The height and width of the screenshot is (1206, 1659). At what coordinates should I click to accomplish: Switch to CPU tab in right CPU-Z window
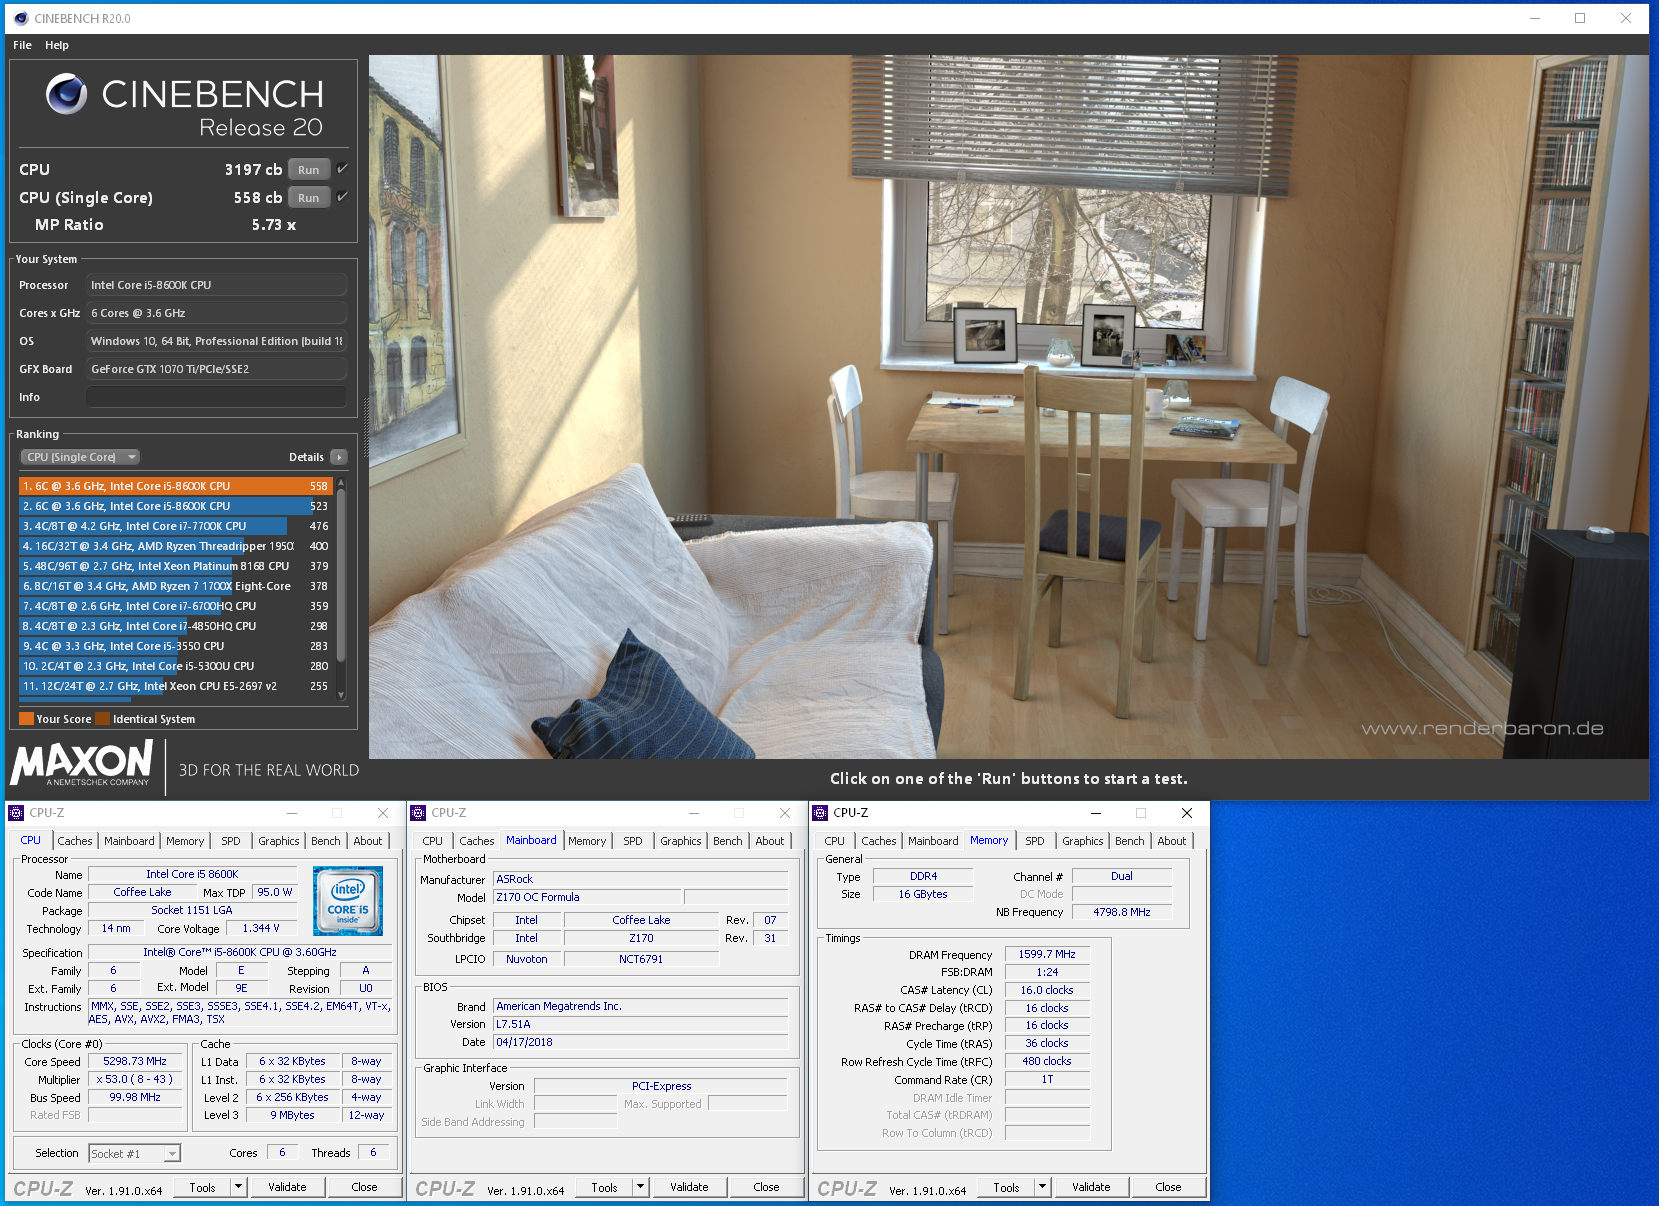[x=835, y=841]
